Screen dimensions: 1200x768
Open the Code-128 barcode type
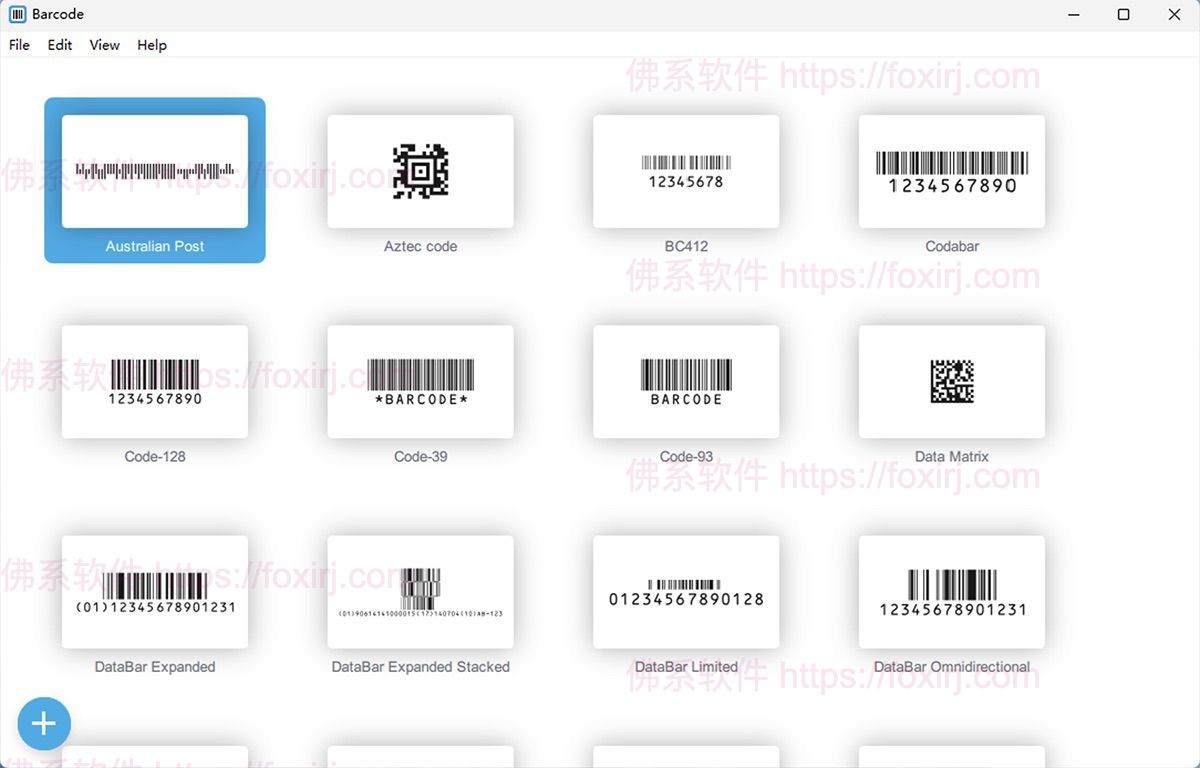point(155,381)
